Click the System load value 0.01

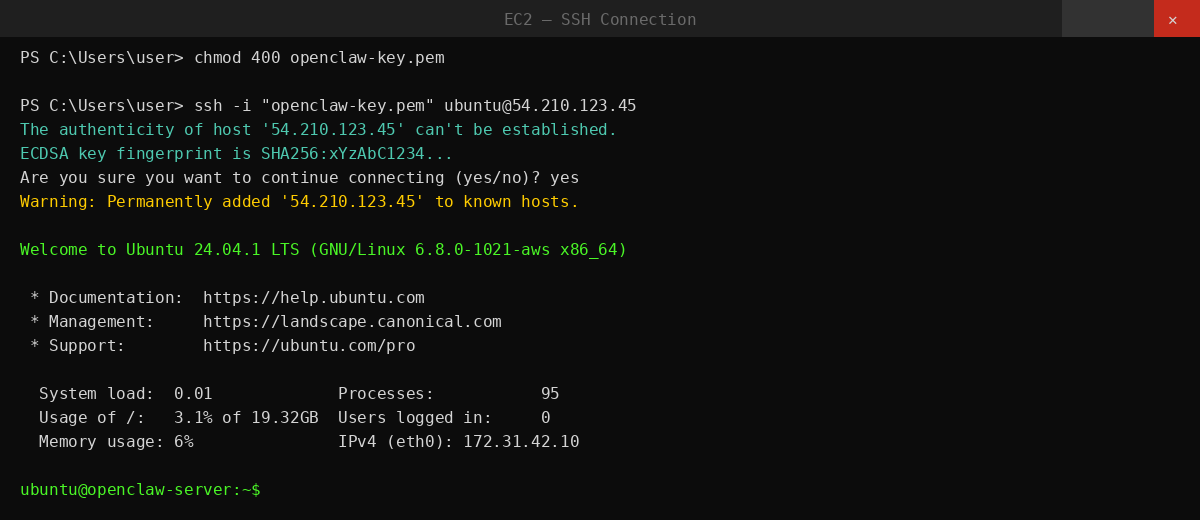193,394
